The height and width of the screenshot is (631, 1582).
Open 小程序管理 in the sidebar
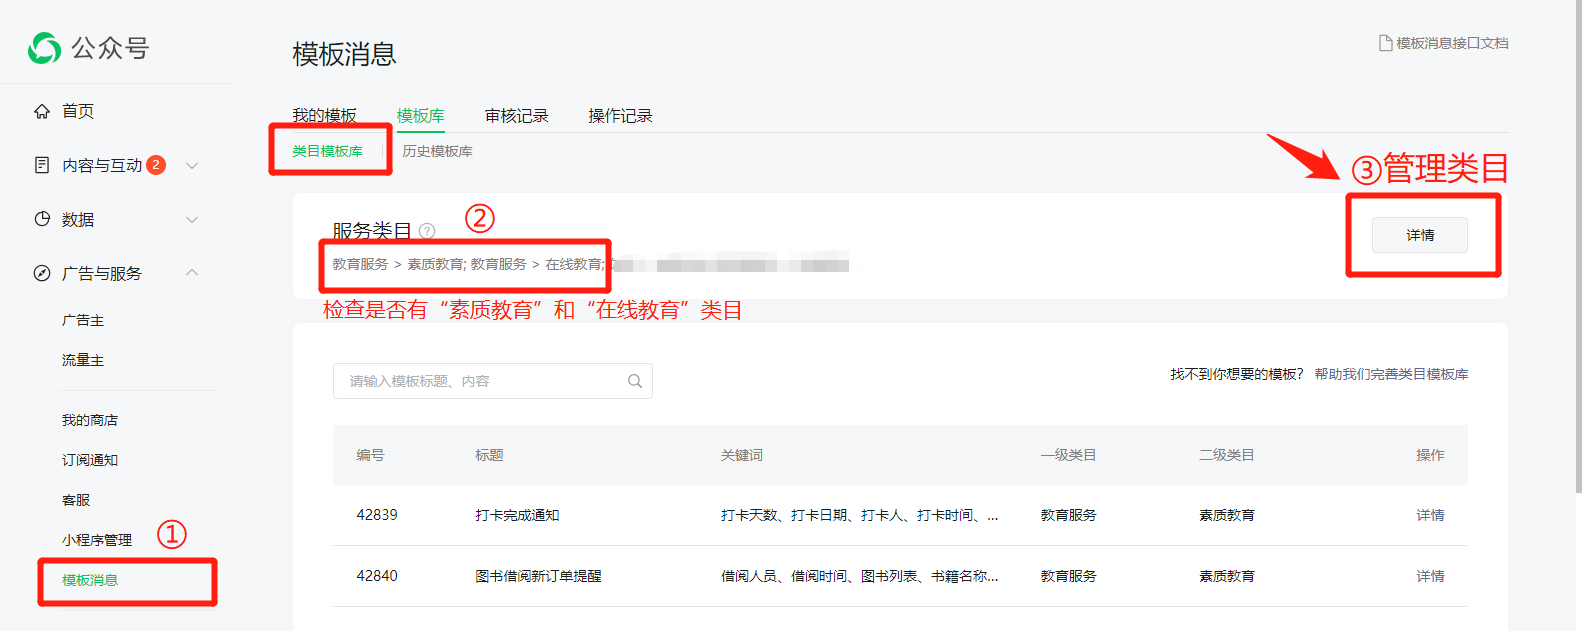point(97,540)
